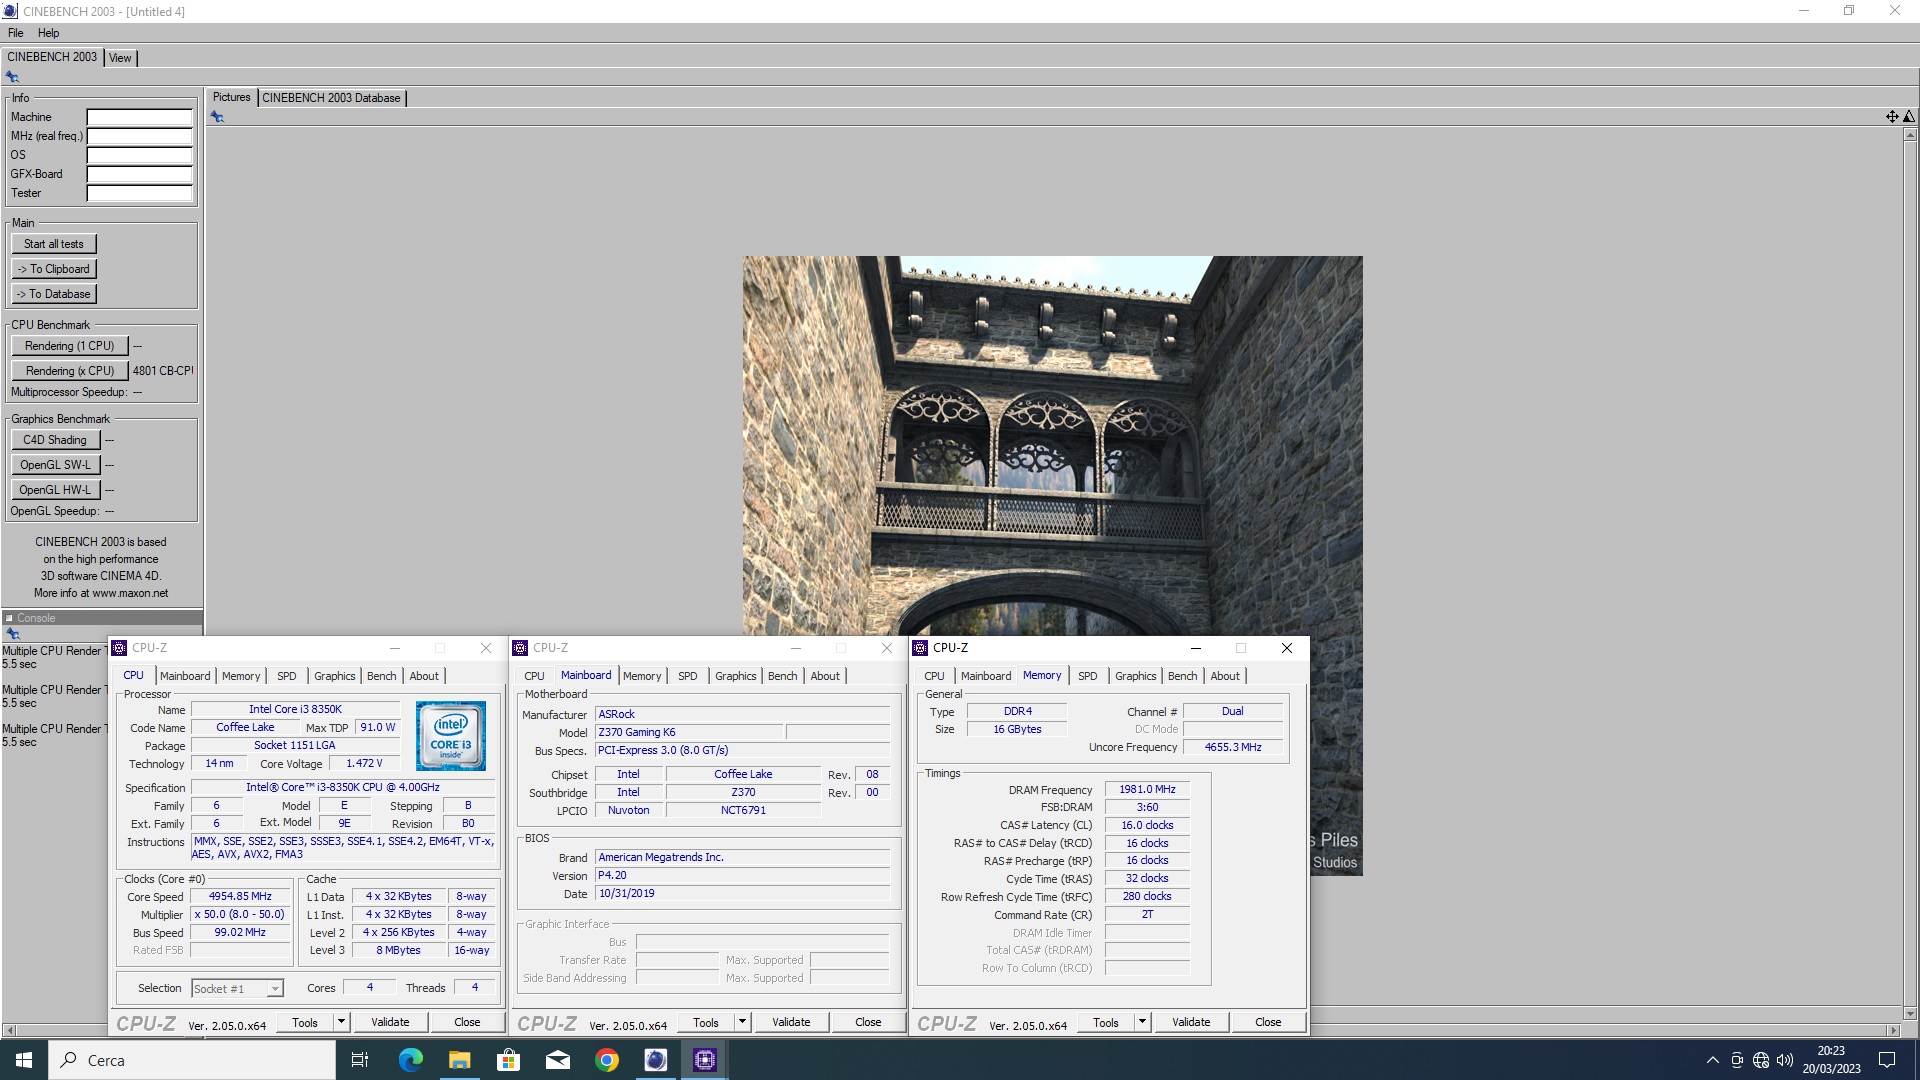Viewport: 1920px width, 1080px height.
Task: Click picture viewer scroll up arrow
Action: (1911, 134)
